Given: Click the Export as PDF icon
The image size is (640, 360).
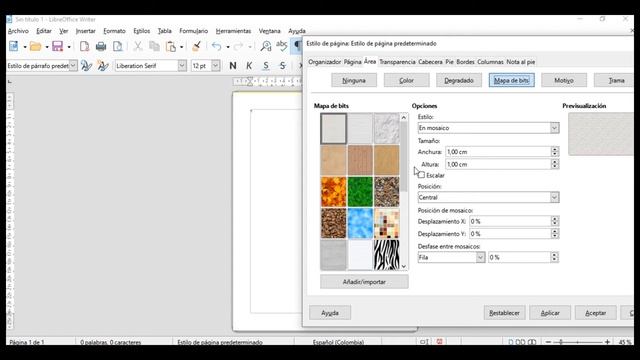Looking at the screenshot, I should point(84,47).
